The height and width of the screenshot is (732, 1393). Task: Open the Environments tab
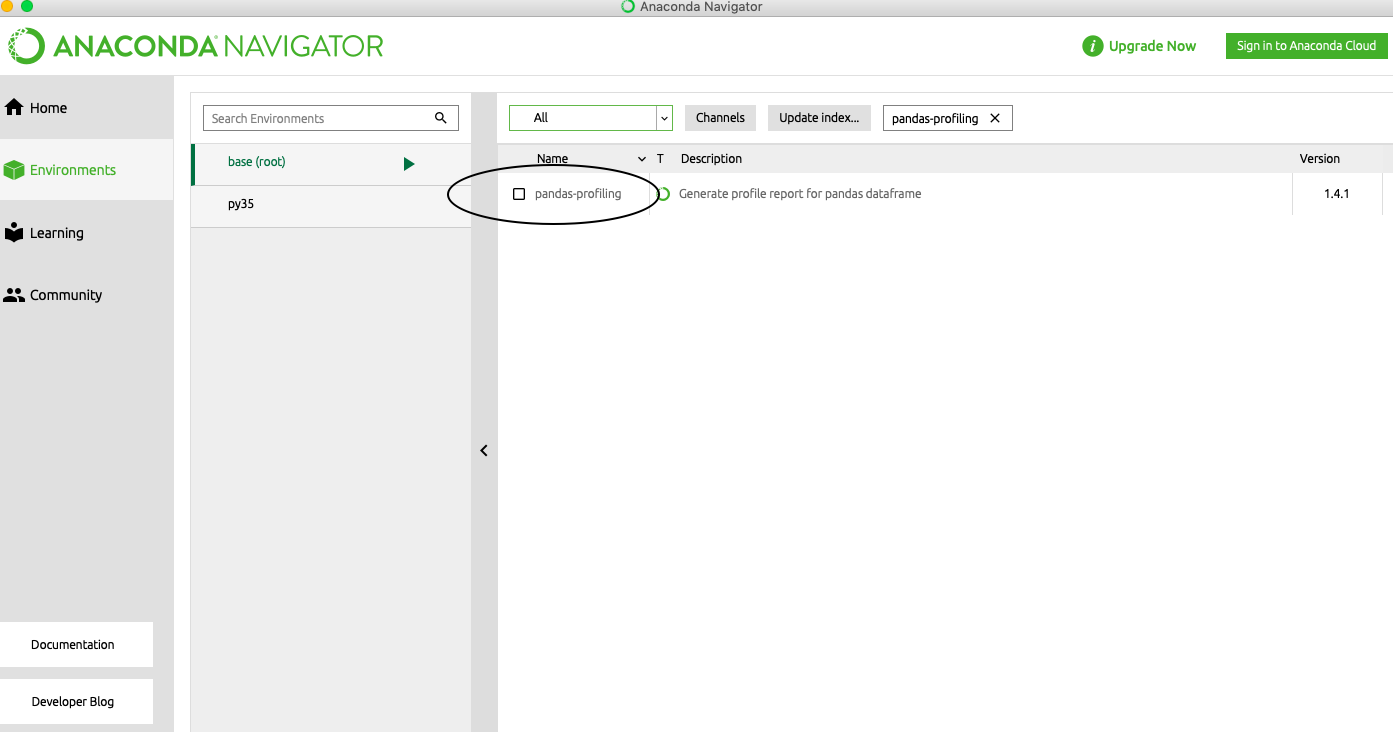pyautogui.click(x=87, y=170)
